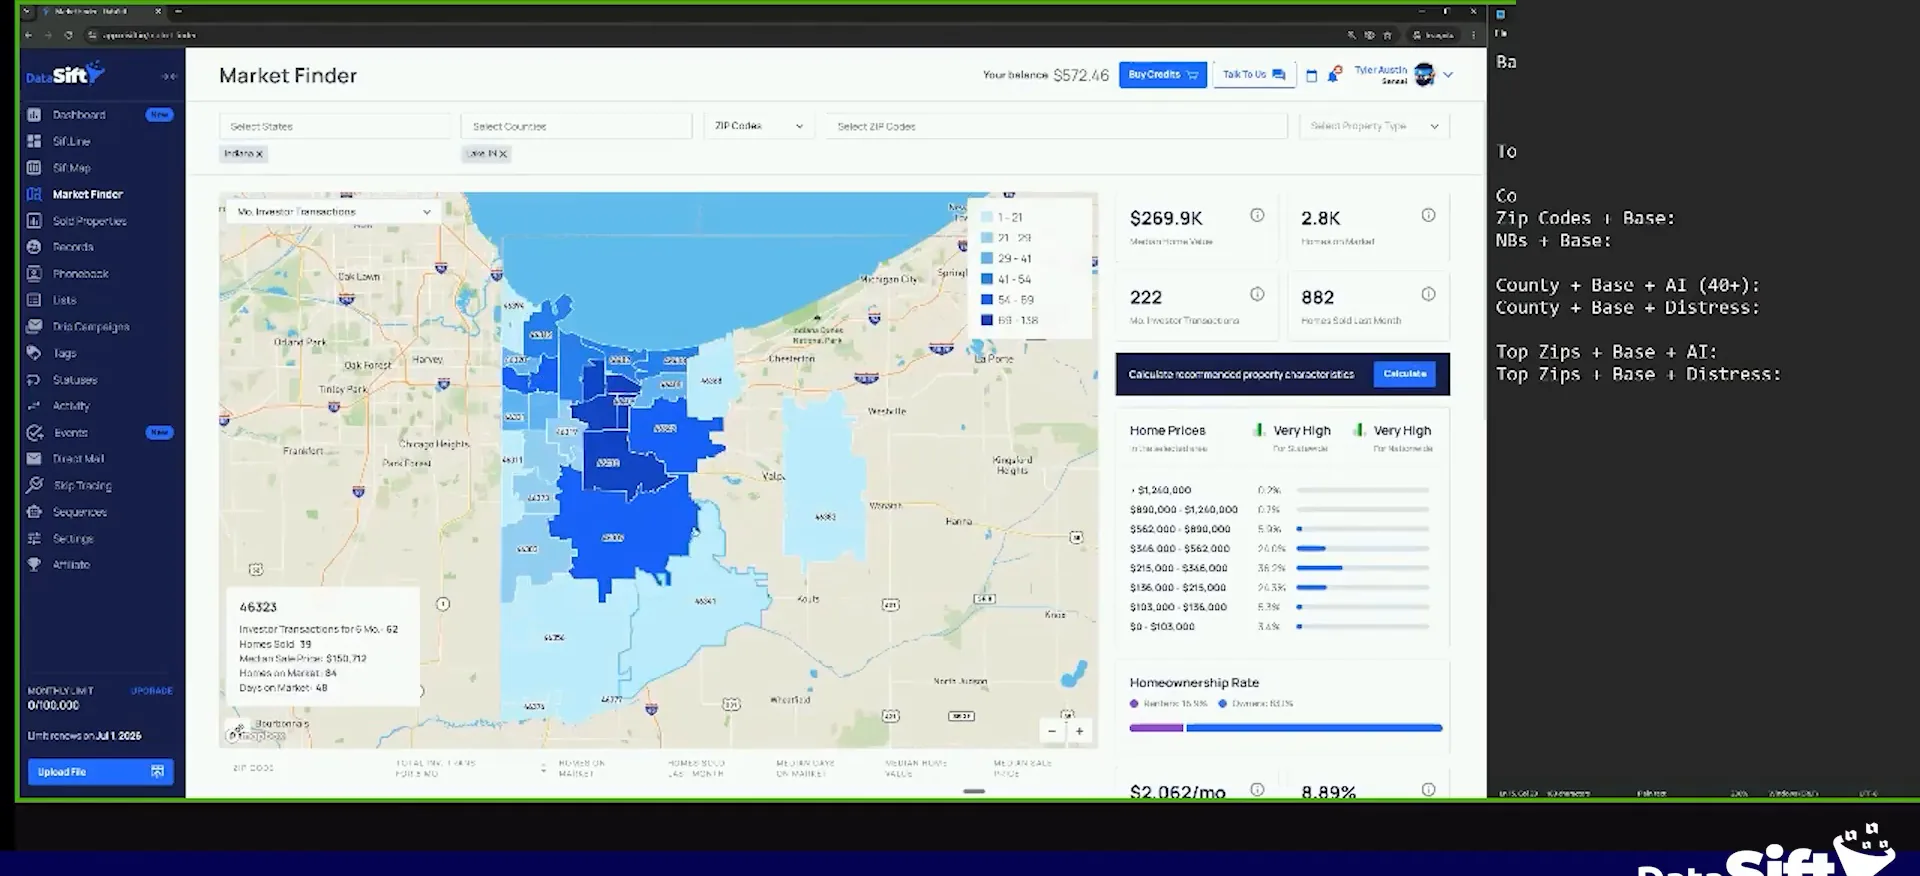The height and width of the screenshot is (876, 1920).
Task: Click the Upgrade link near Monthly Limit
Action: 152,691
